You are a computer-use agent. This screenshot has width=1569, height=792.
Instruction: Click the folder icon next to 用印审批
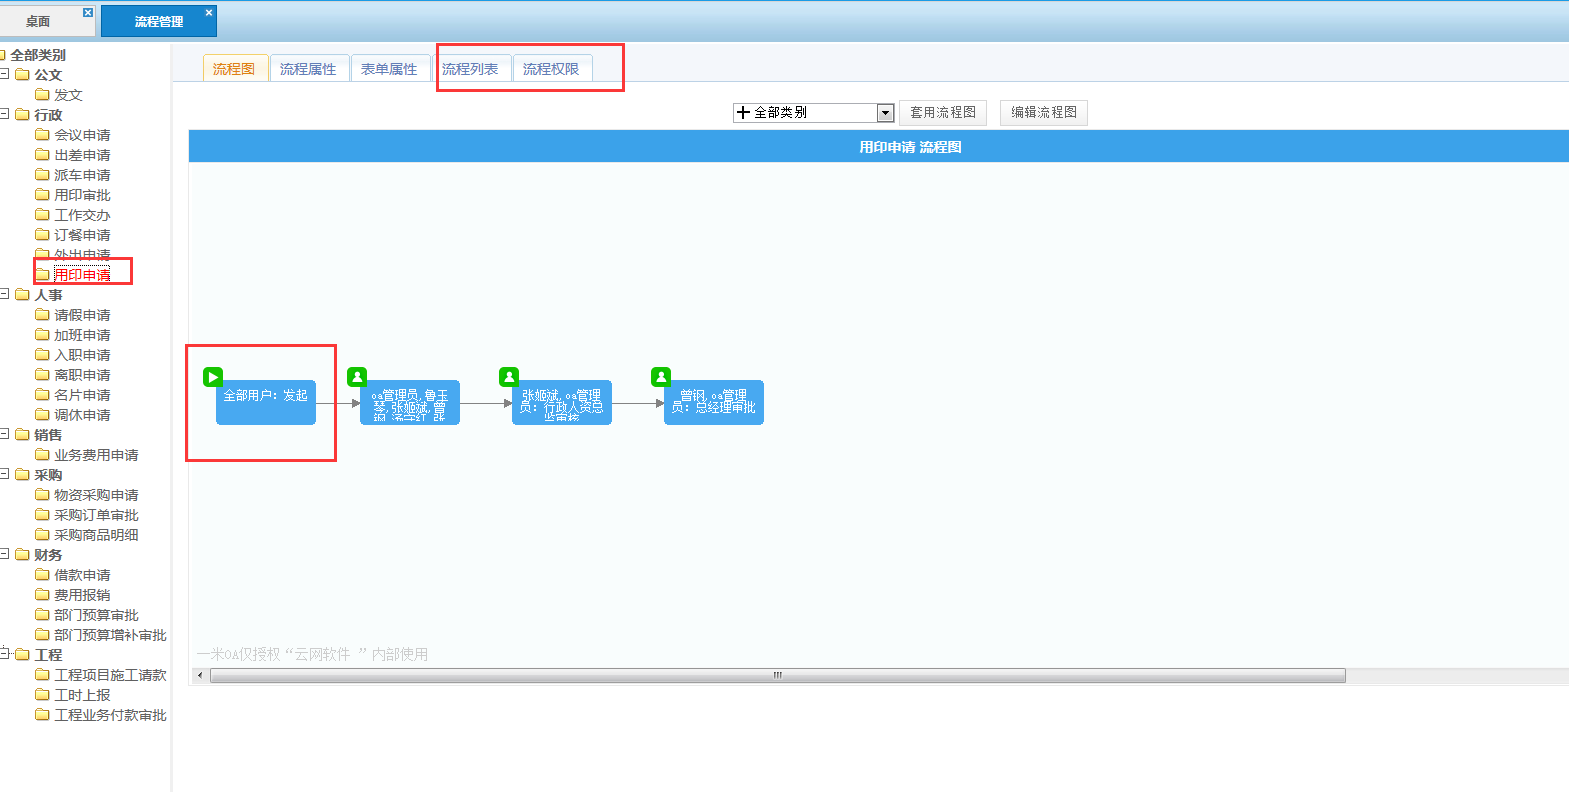[x=42, y=194]
